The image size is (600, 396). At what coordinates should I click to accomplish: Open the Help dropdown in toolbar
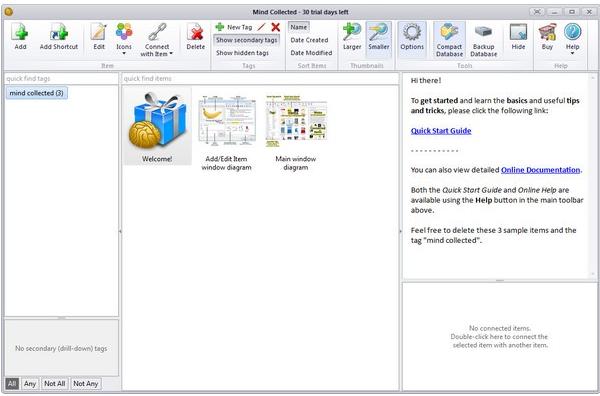[572, 39]
